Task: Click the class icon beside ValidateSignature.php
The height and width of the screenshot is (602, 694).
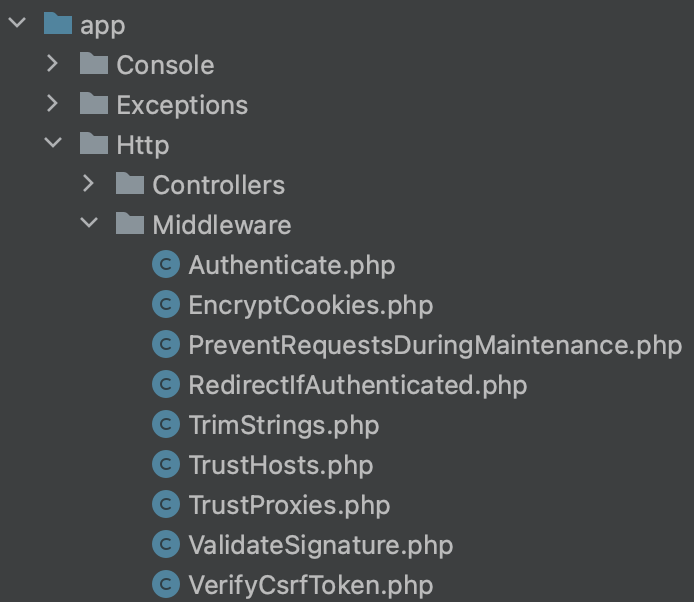Action: pos(165,545)
